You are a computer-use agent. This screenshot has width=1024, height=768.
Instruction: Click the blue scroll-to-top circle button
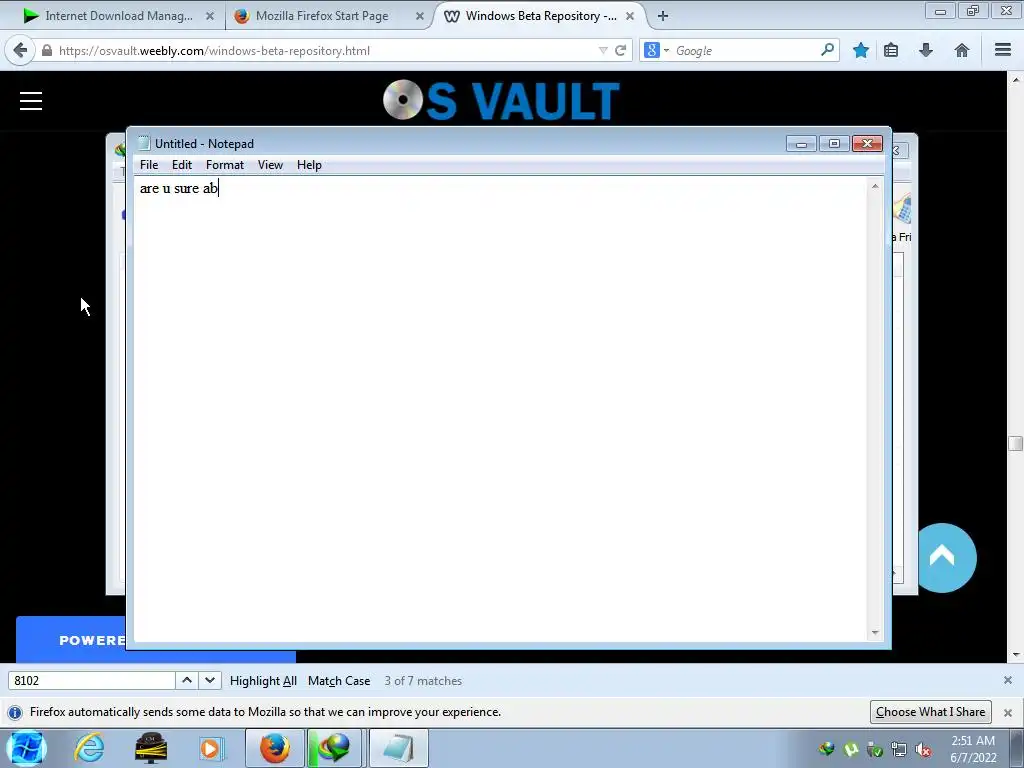pyautogui.click(x=942, y=558)
